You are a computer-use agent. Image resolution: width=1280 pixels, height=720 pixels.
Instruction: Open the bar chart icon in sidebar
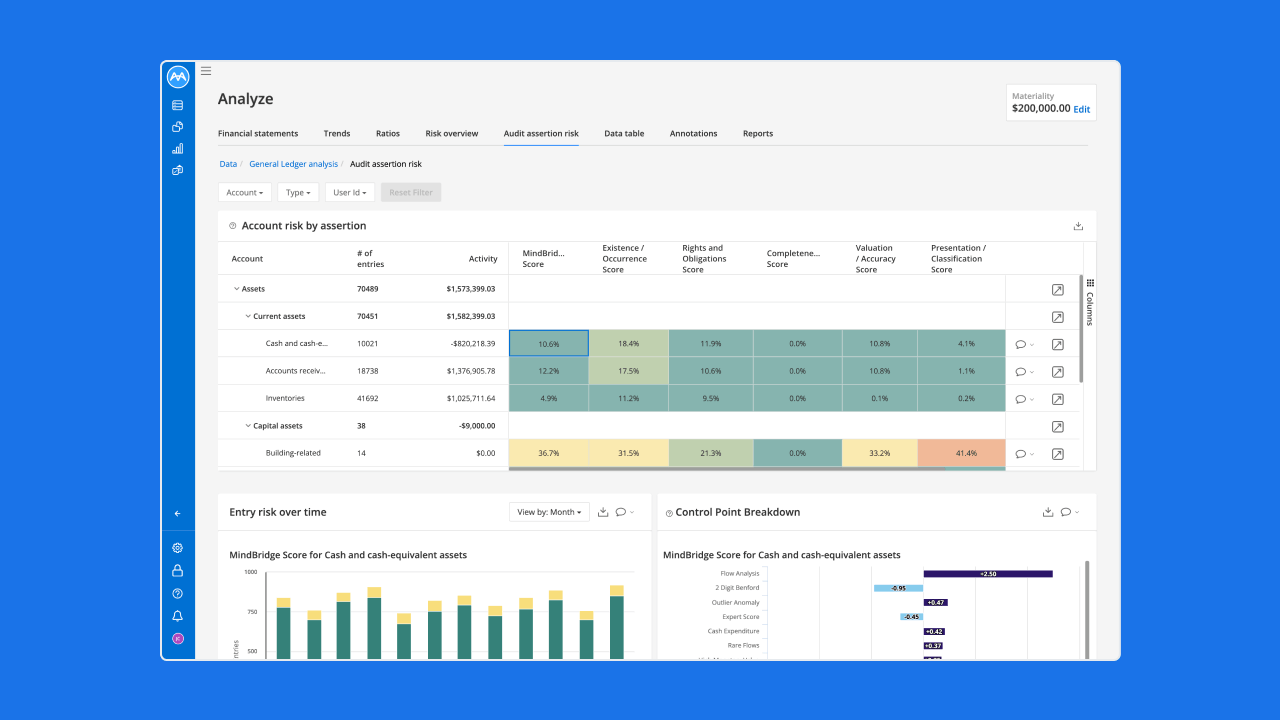point(178,149)
